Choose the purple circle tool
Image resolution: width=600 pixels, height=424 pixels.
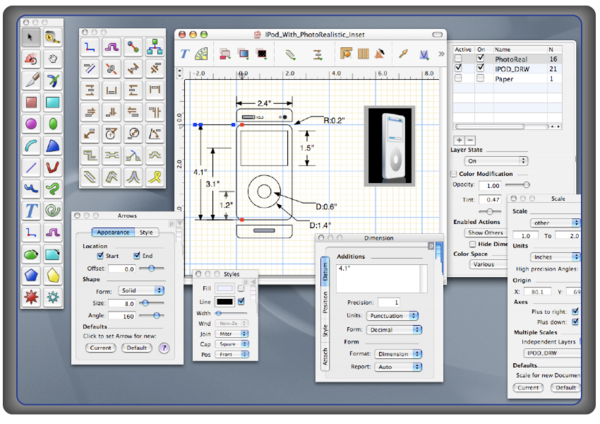click(32, 124)
